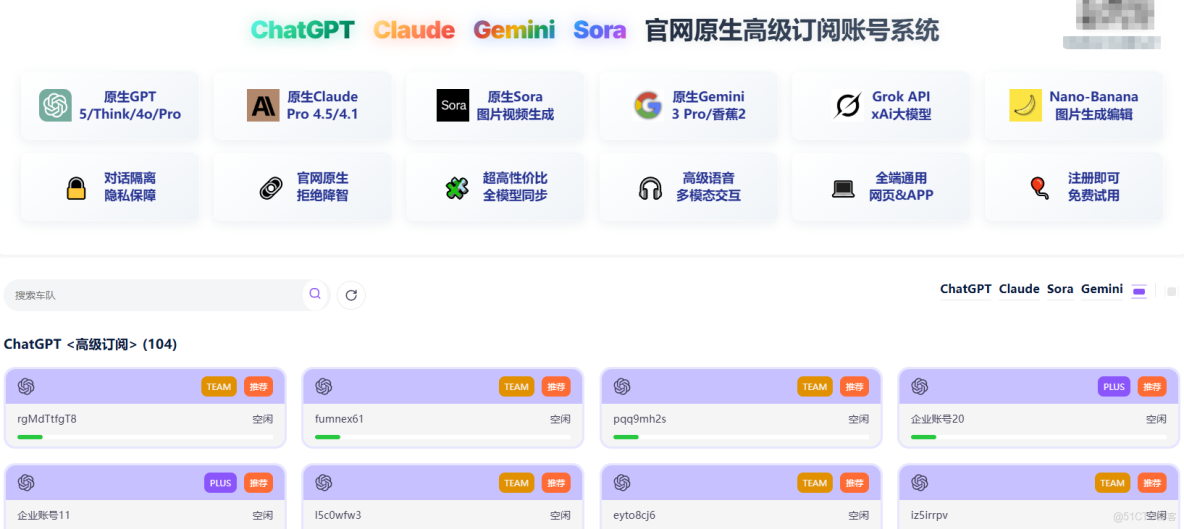Click the ChatGPT logo on iz5irrpv card
This screenshot has height=529, width=1184.
(920, 483)
